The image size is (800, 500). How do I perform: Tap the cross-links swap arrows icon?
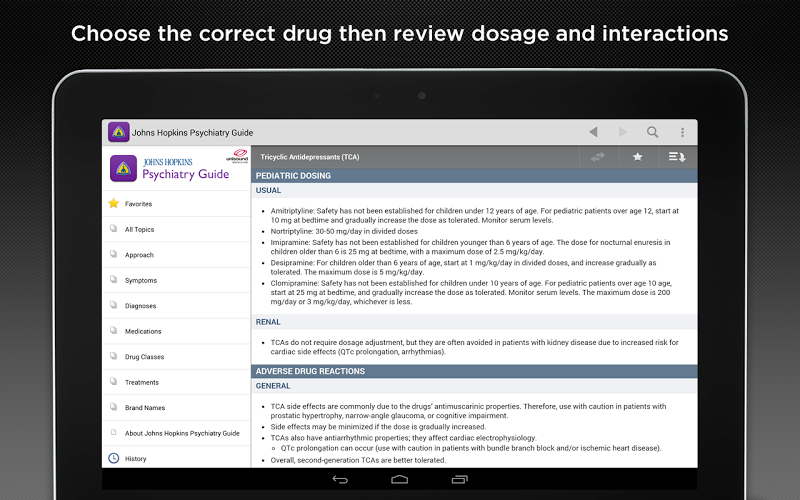[598, 157]
